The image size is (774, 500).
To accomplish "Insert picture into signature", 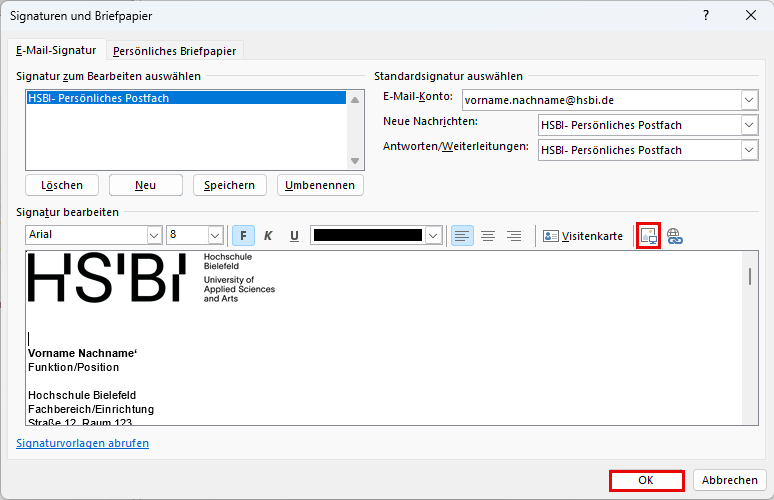I will [x=649, y=236].
